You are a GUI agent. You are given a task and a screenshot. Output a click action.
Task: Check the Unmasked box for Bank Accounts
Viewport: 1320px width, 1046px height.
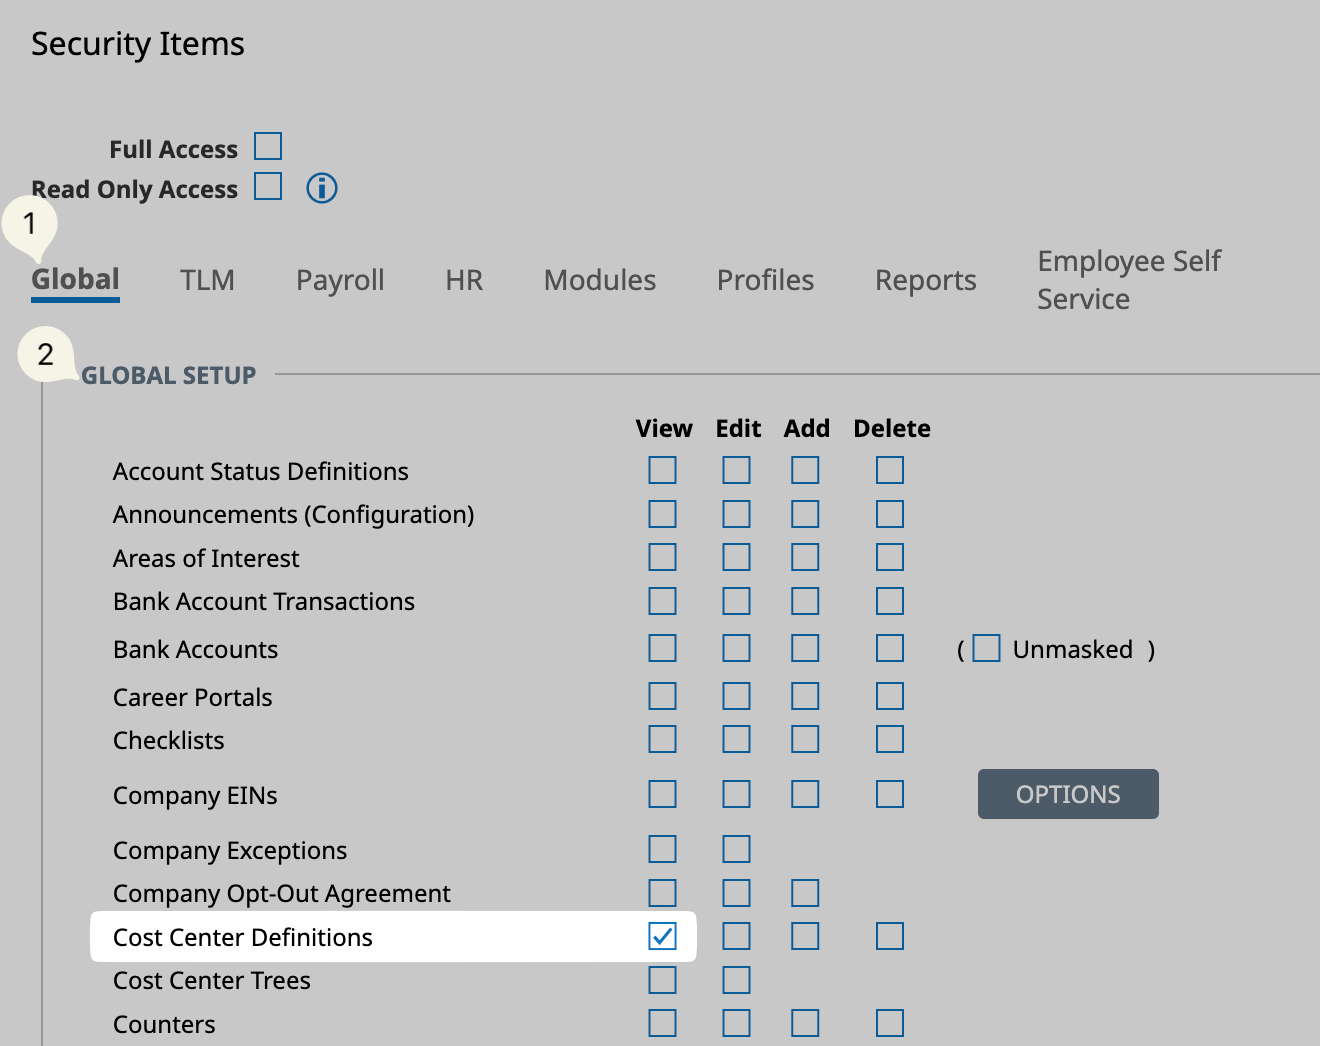pos(986,648)
